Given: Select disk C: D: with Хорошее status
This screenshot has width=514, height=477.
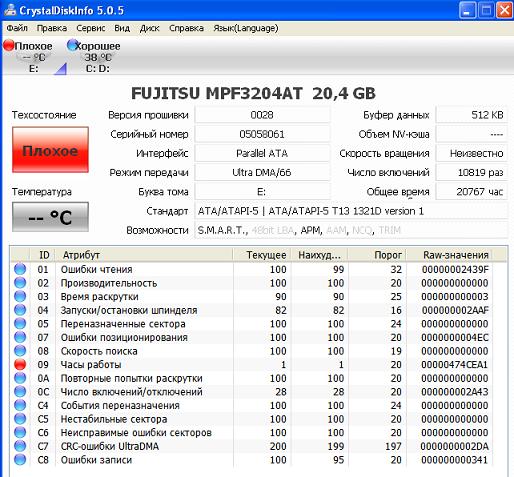Looking at the screenshot, I should point(94,57).
